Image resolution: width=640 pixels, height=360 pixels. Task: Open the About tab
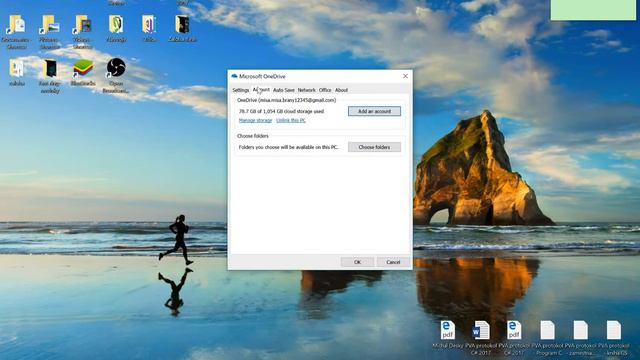[x=341, y=90]
